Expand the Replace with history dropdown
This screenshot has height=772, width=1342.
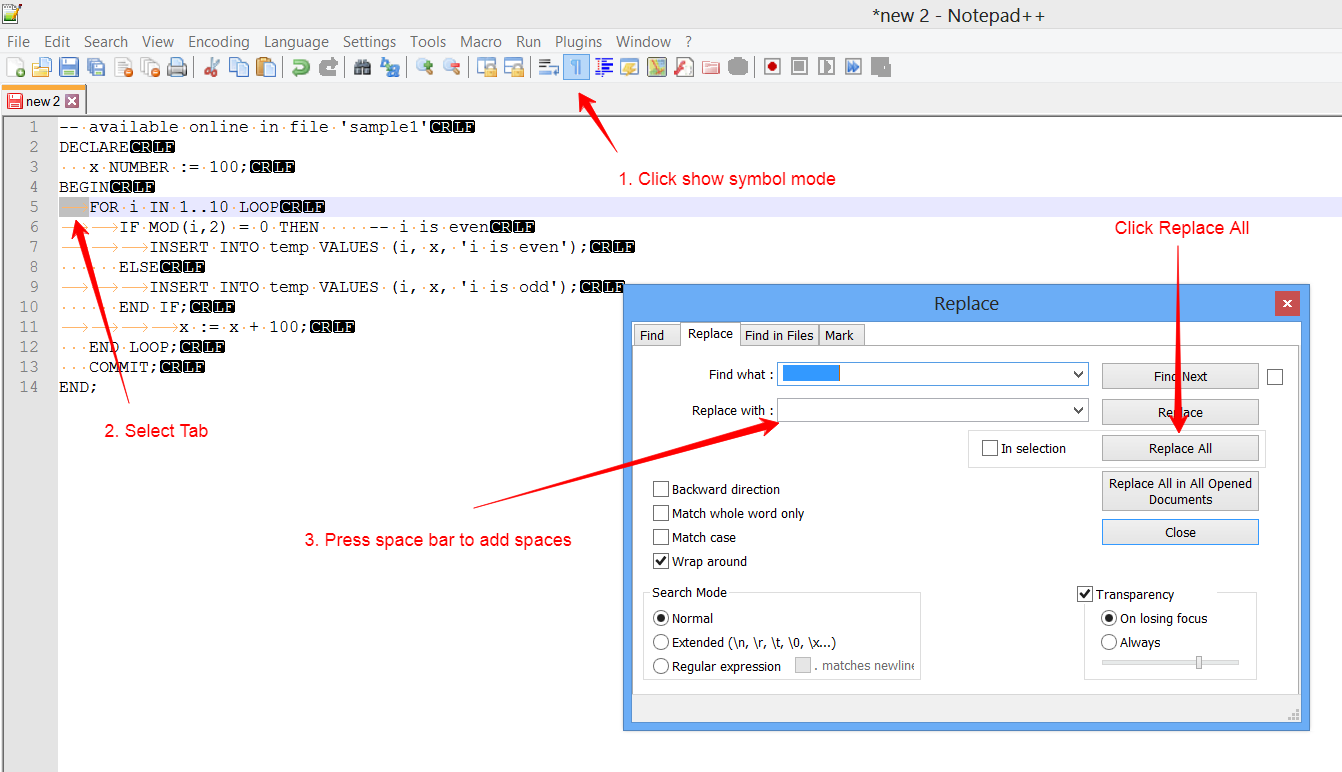[1077, 410]
